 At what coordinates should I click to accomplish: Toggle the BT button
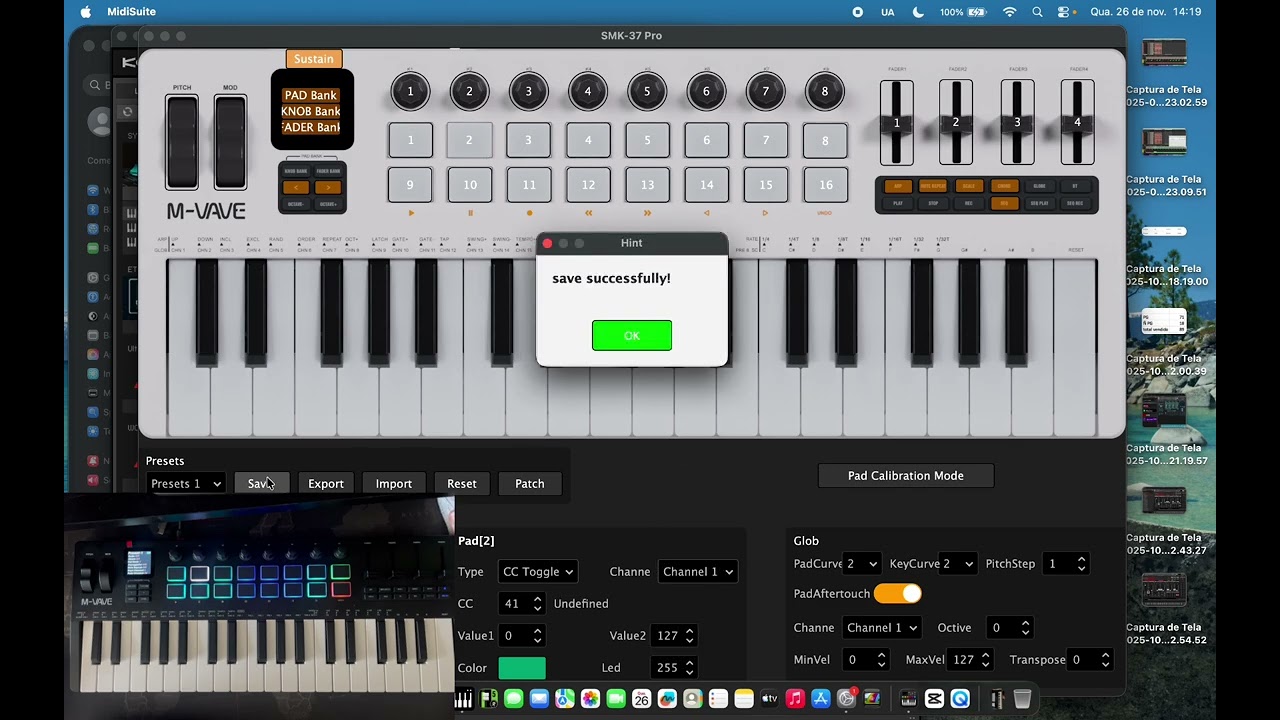[x=1075, y=186]
